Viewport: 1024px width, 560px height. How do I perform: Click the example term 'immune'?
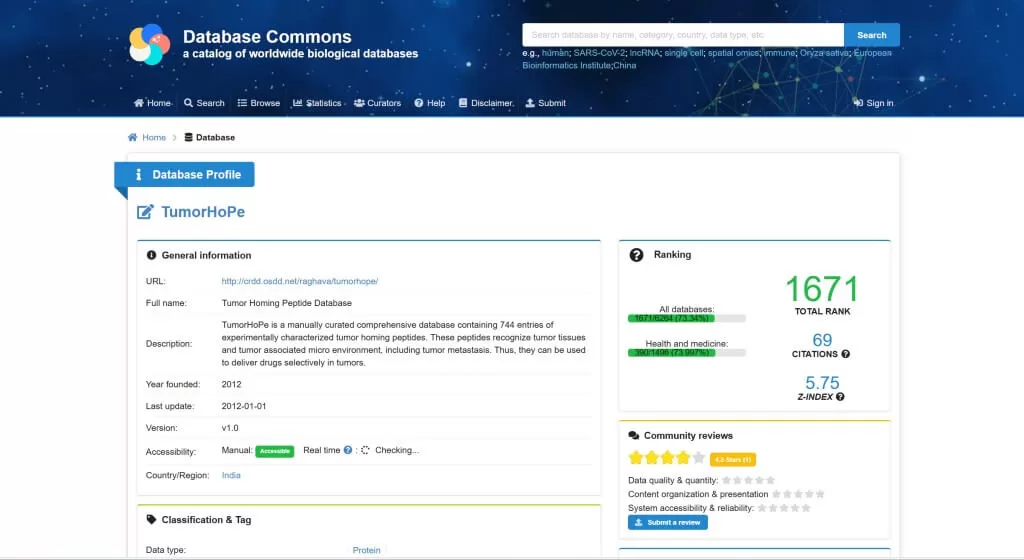pos(779,53)
